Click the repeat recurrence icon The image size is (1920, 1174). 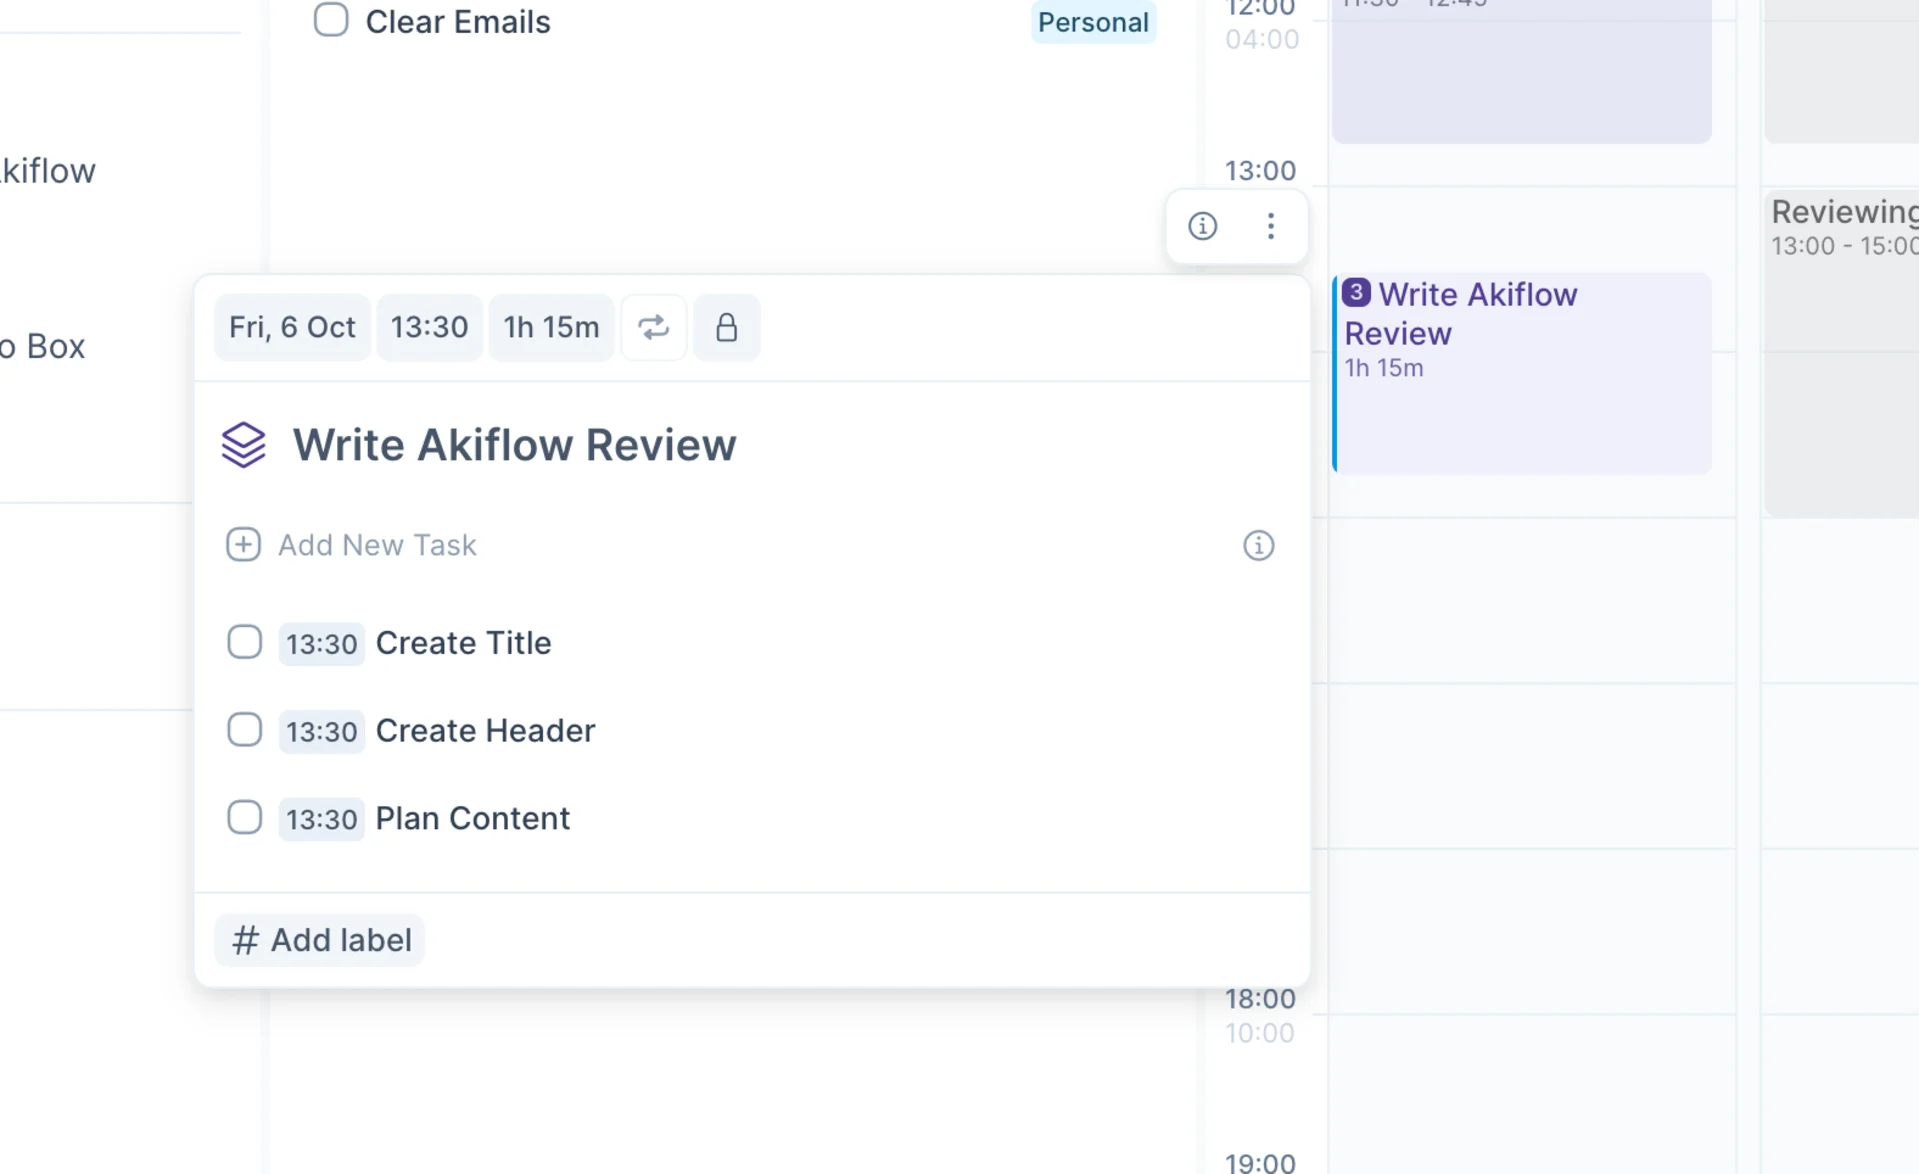click(653, 327)
